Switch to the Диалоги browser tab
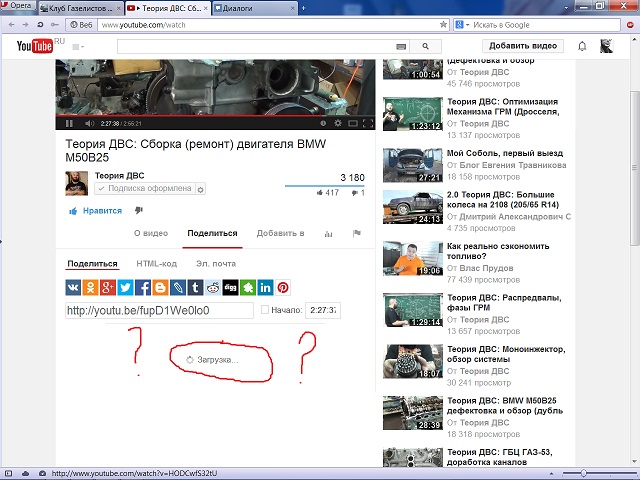 [255, 8]
